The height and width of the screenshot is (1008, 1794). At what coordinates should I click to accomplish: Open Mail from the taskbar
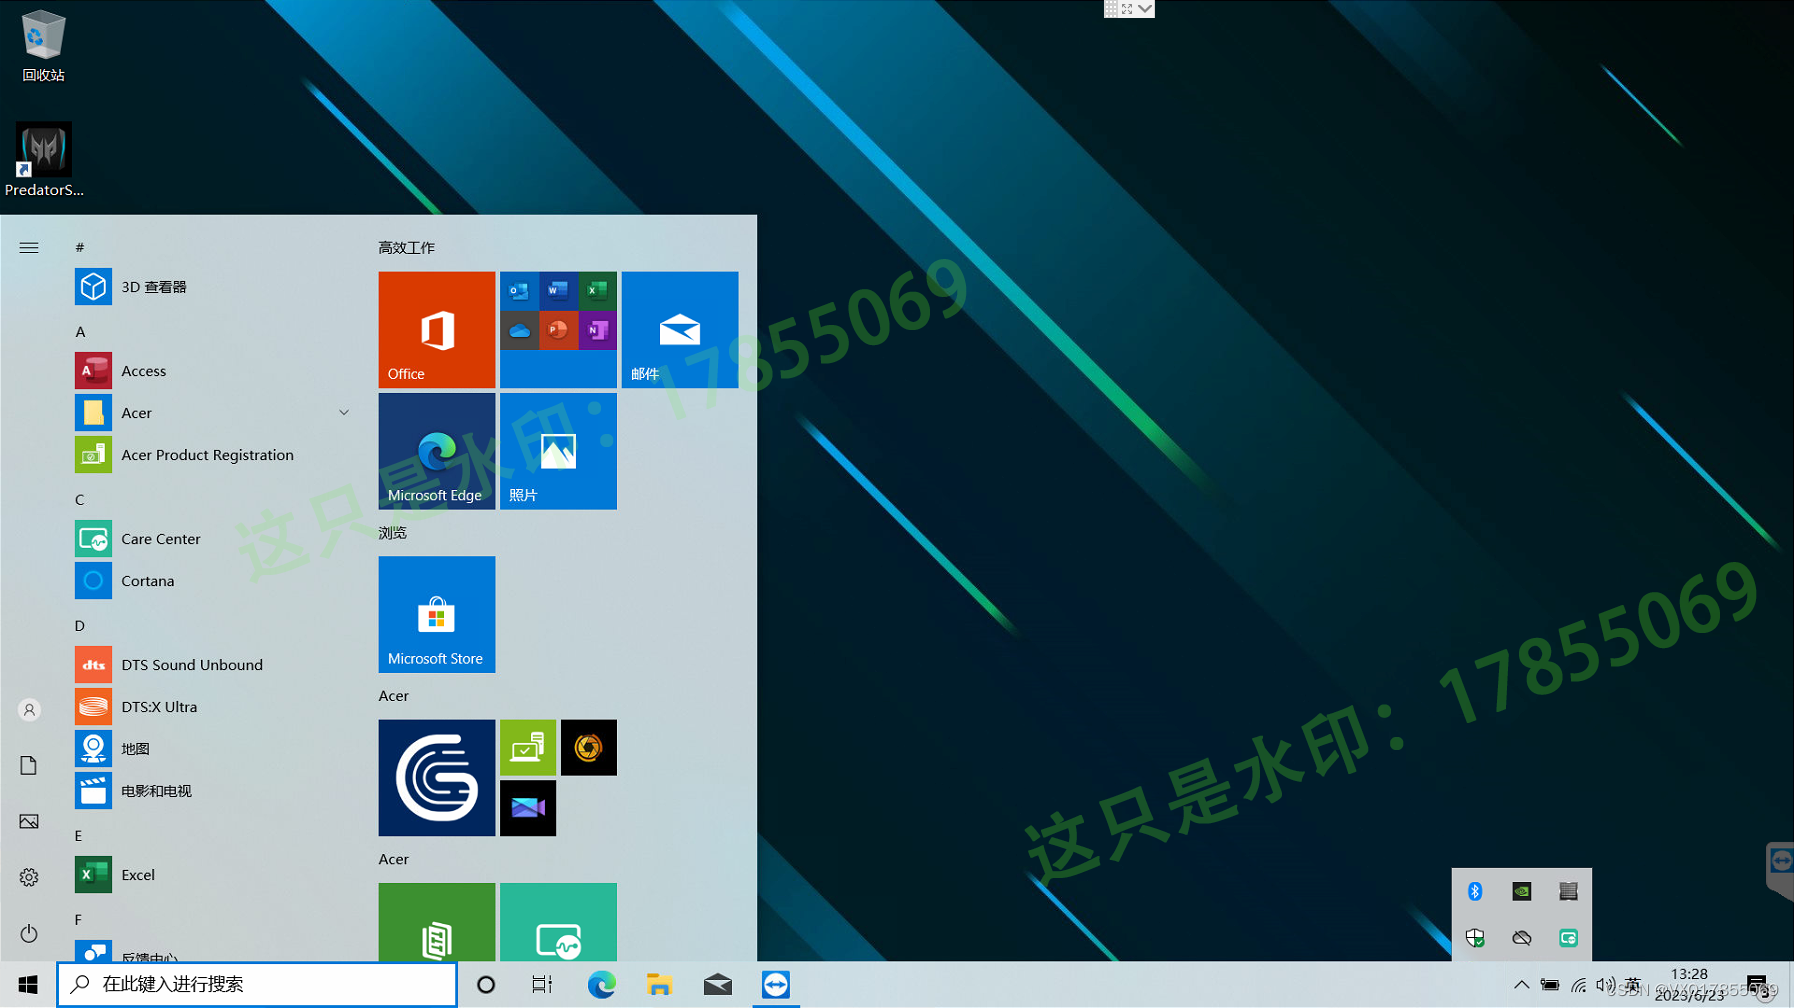point(717,985)
